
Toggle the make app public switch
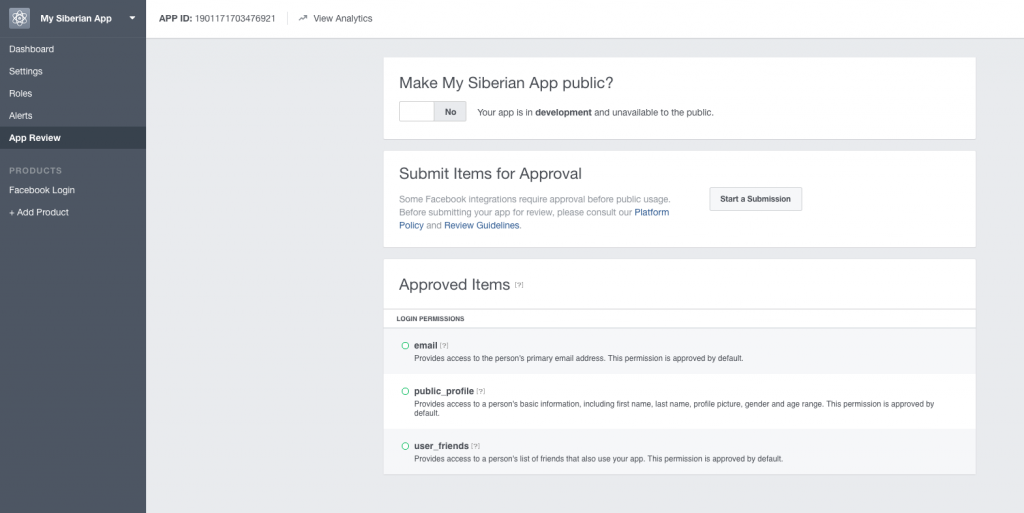coord(432,112)
